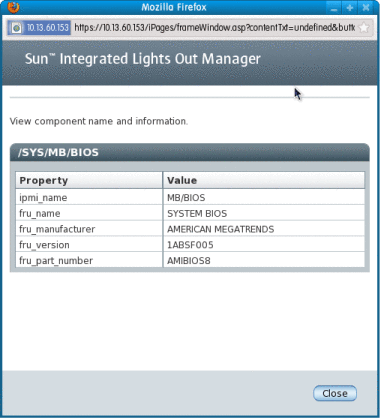The height and width of the screenshot is (418, 380).
Task: Click the 1ABSF005 version value
Action: 190,245
